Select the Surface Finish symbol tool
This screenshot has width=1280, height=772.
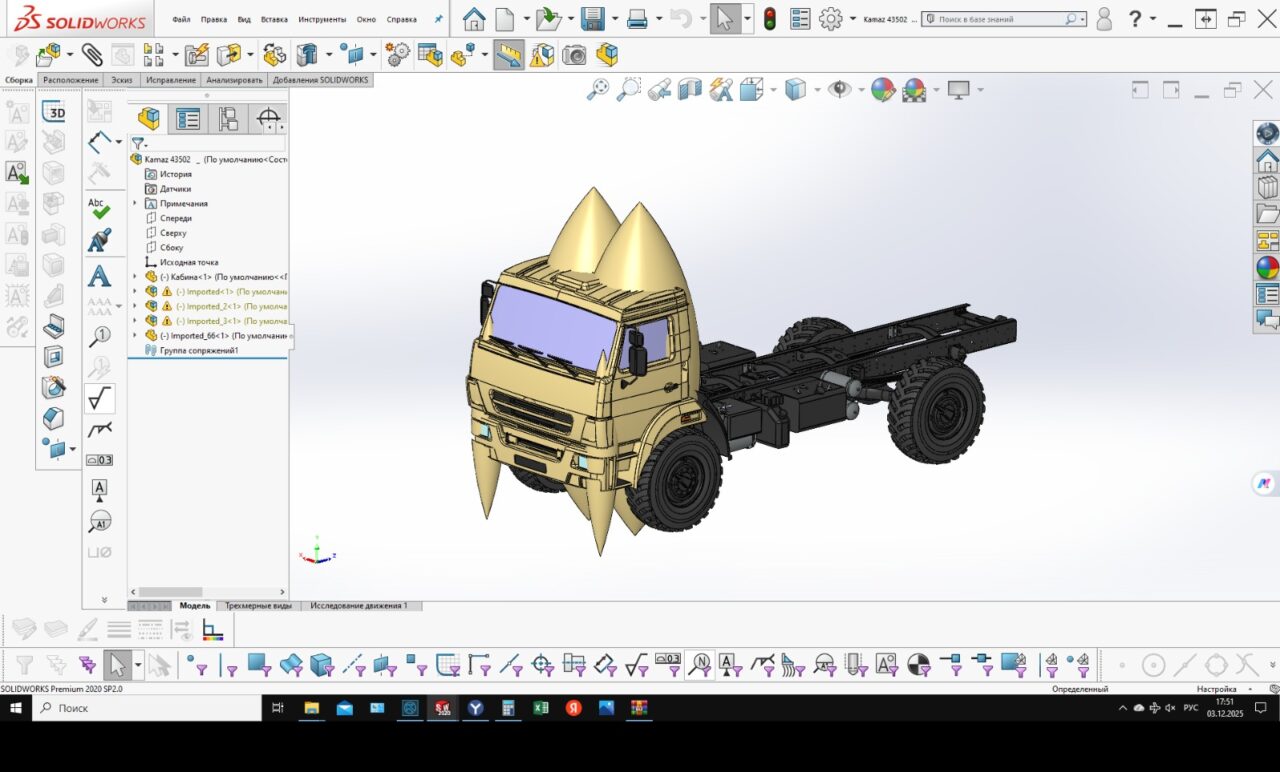click(99, 399)
